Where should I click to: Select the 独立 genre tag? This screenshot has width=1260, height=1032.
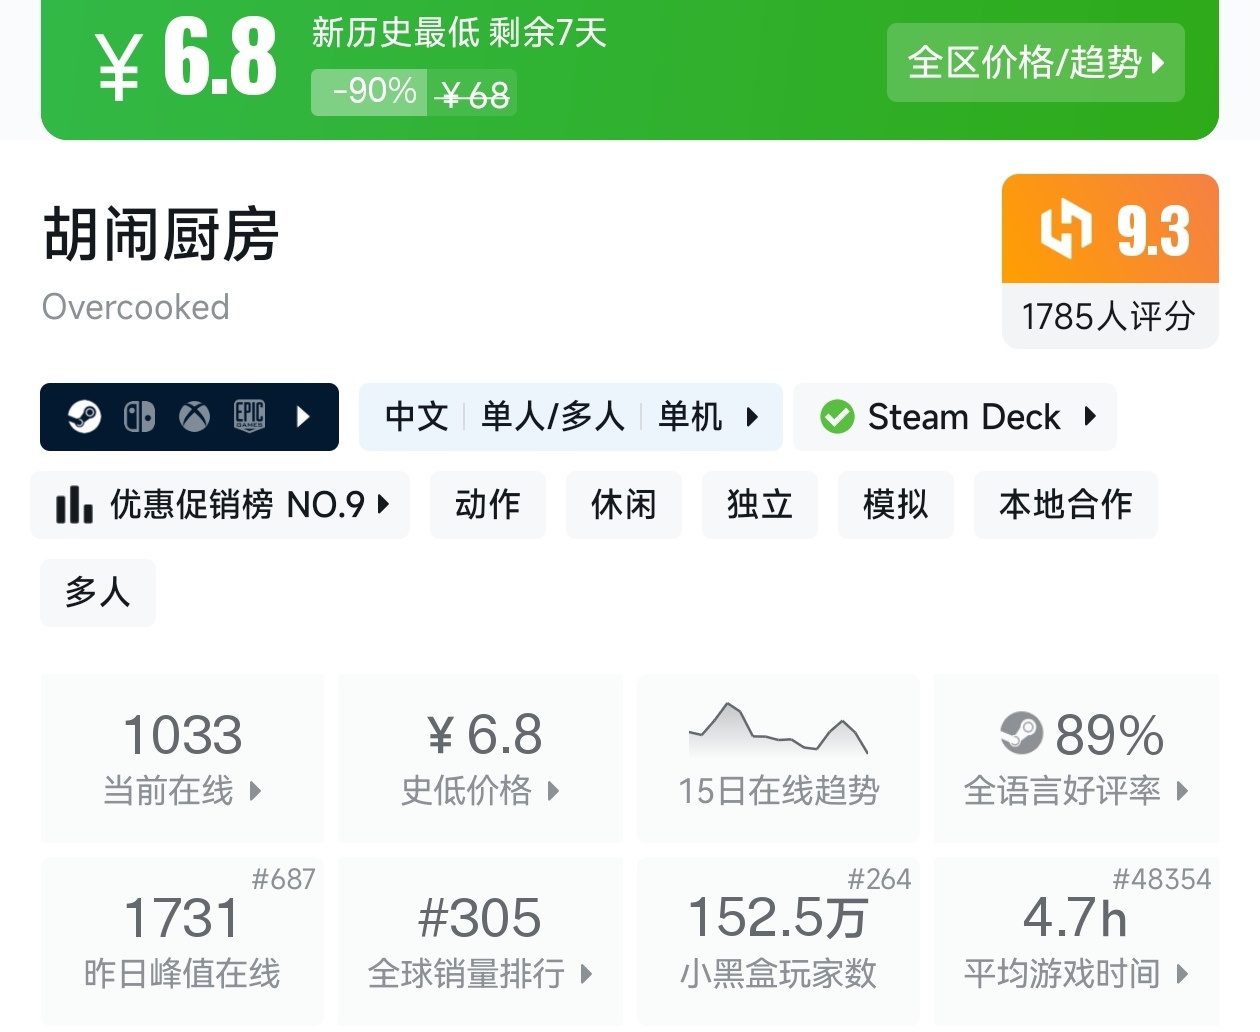pyautogui.click(x=760, y=505)
